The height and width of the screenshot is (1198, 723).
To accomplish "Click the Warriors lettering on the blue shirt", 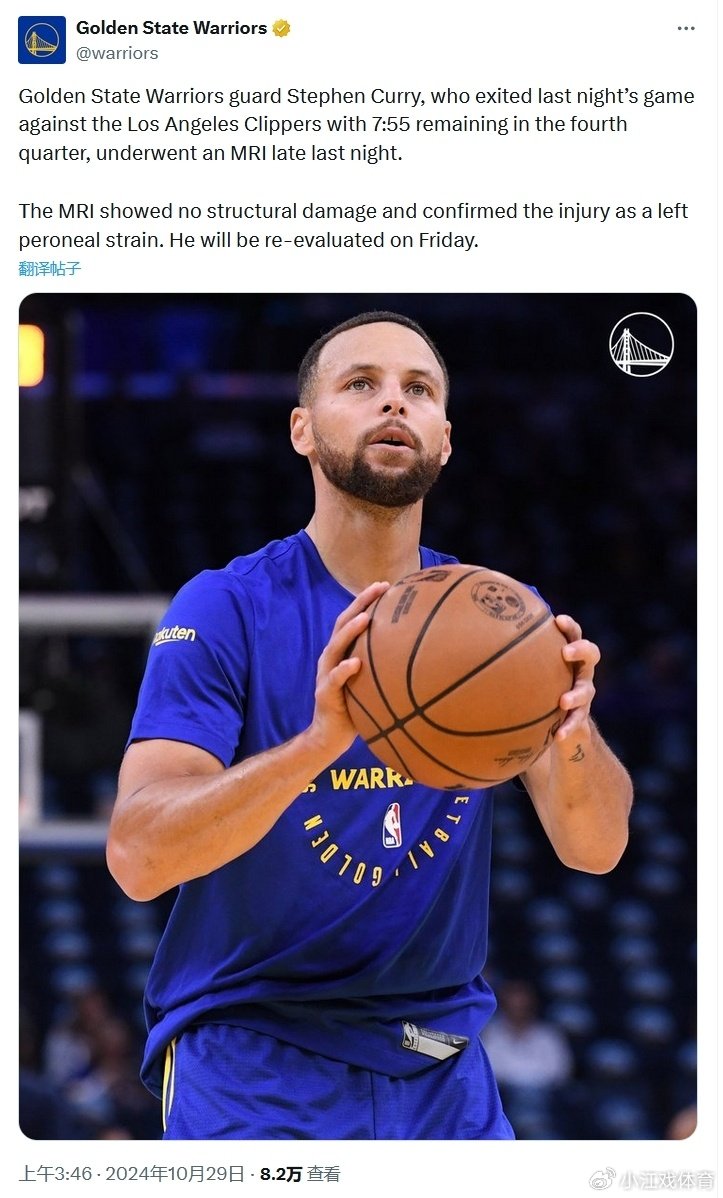I will 370,778.
